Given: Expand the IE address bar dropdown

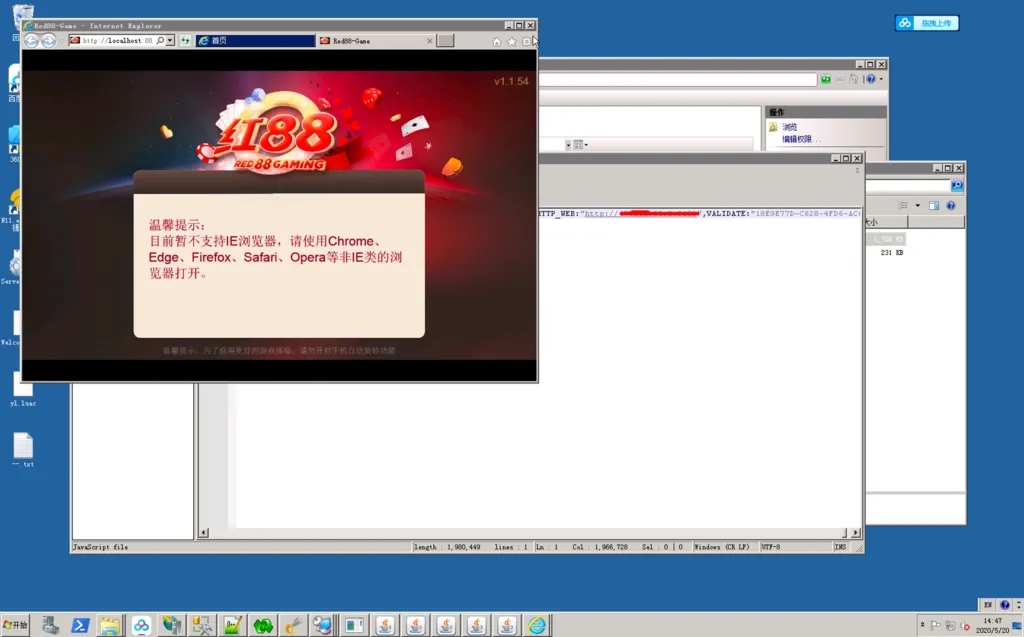Looking at the screenshot, I should tap(170, 41).
